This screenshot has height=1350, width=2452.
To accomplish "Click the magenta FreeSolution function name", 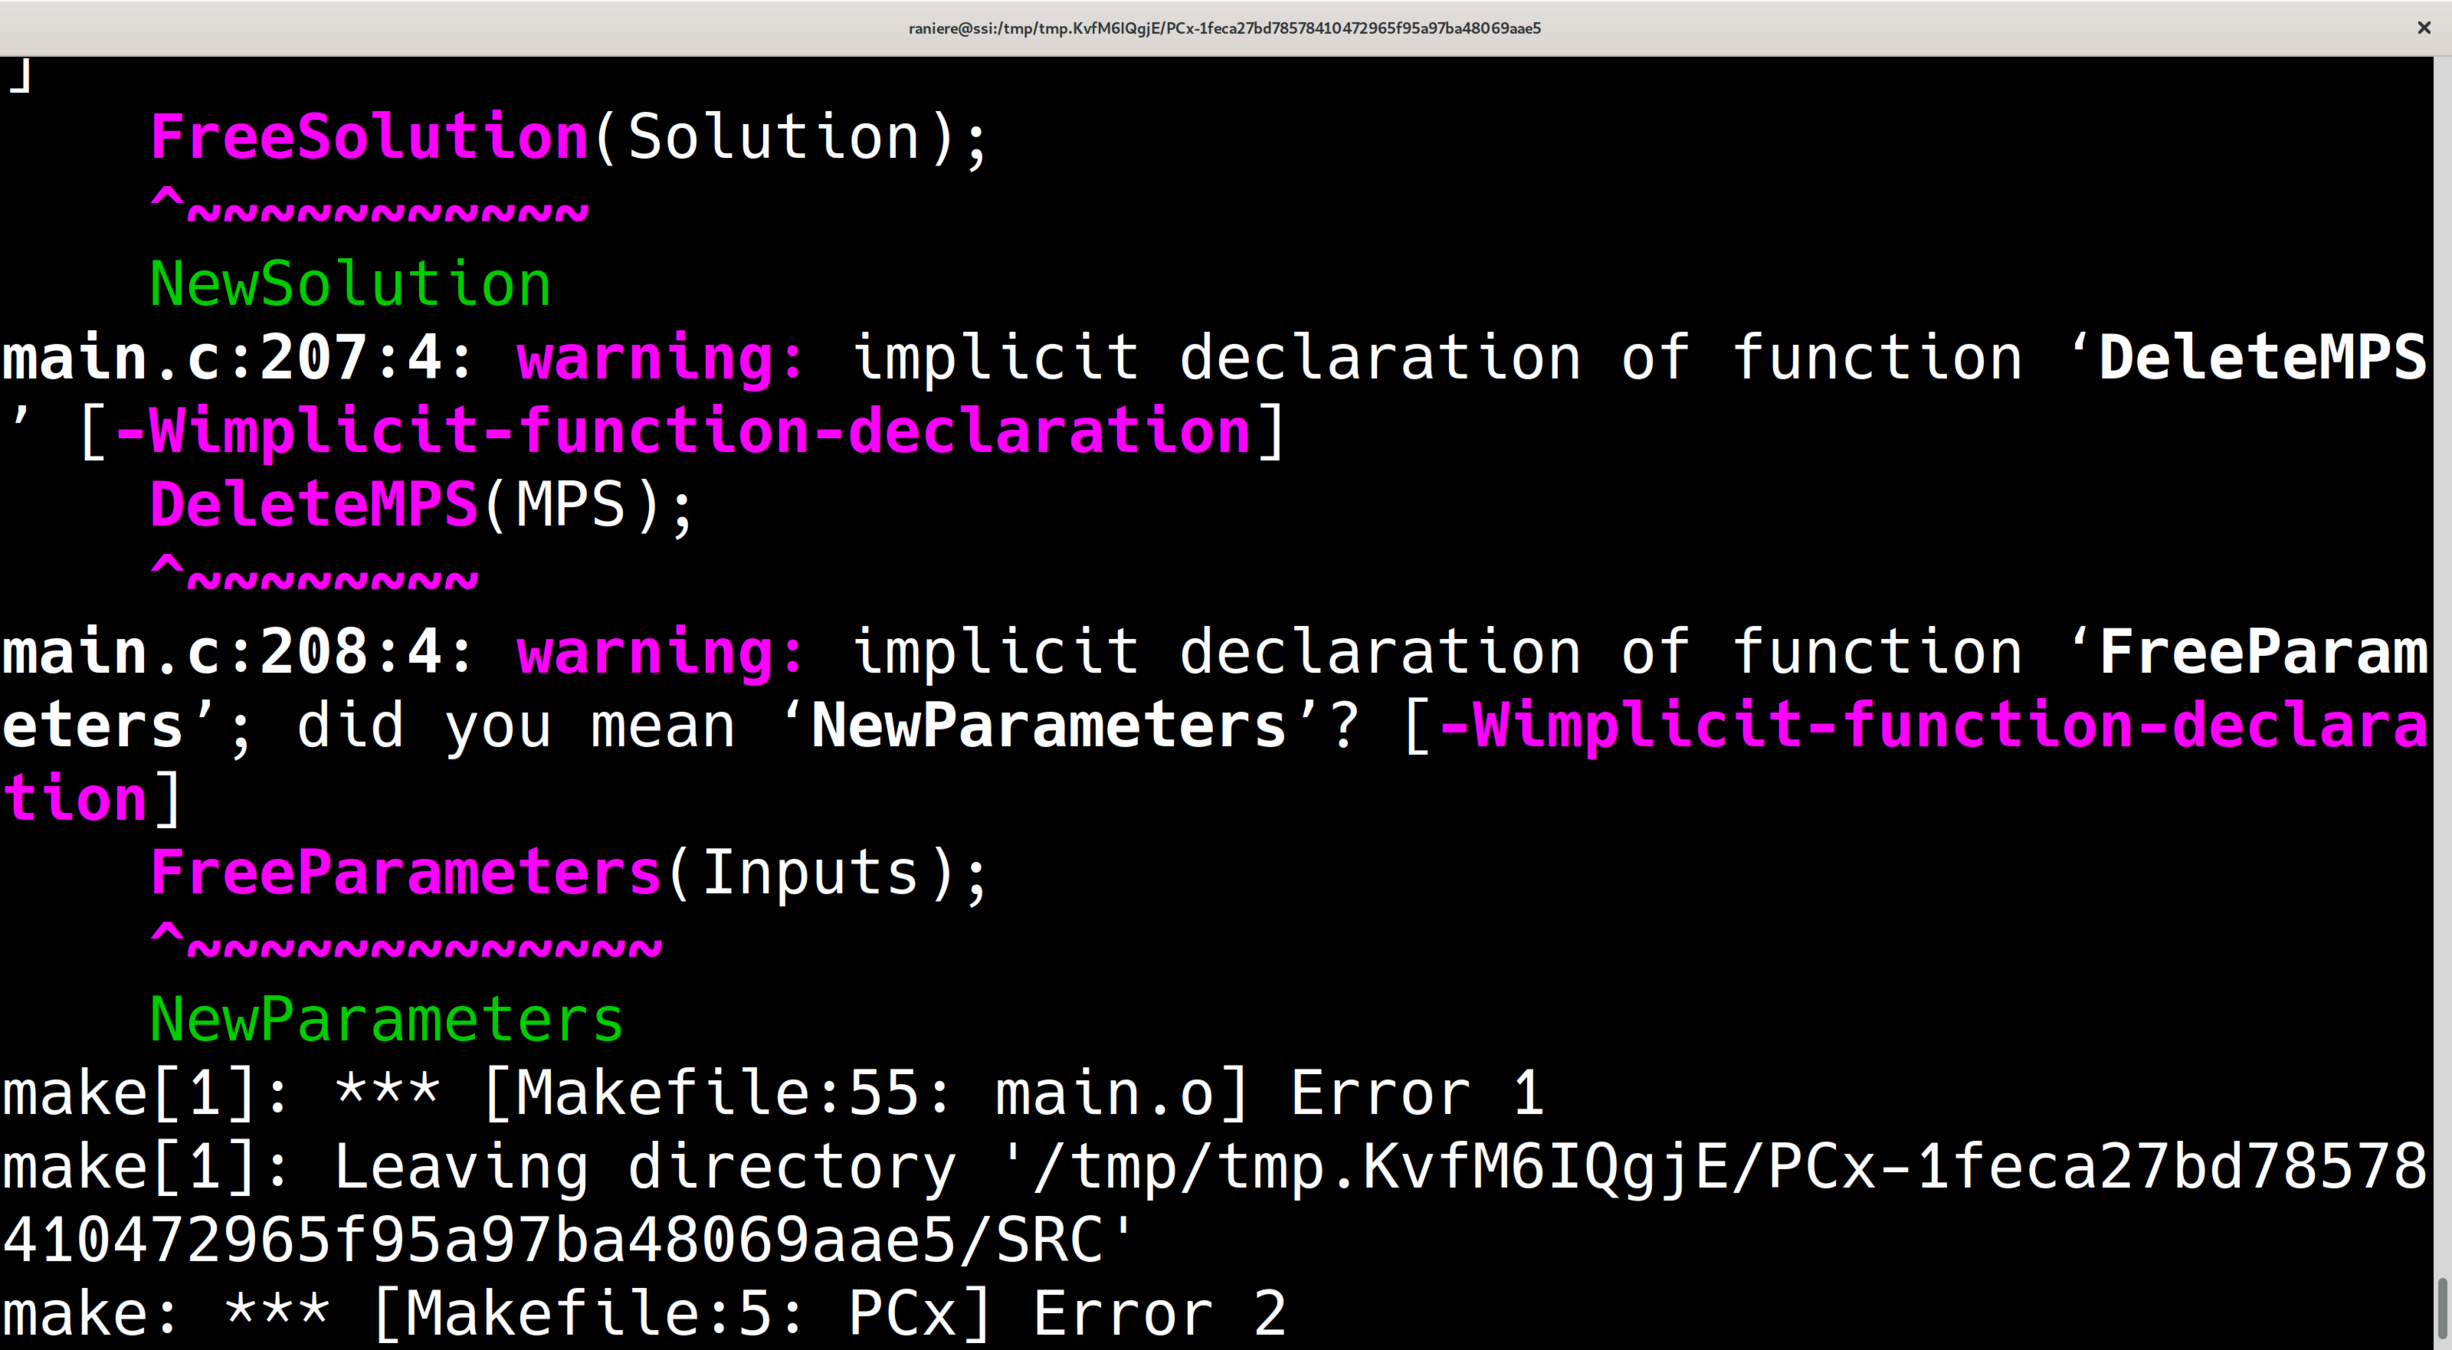I will click(x=369, y=137).
